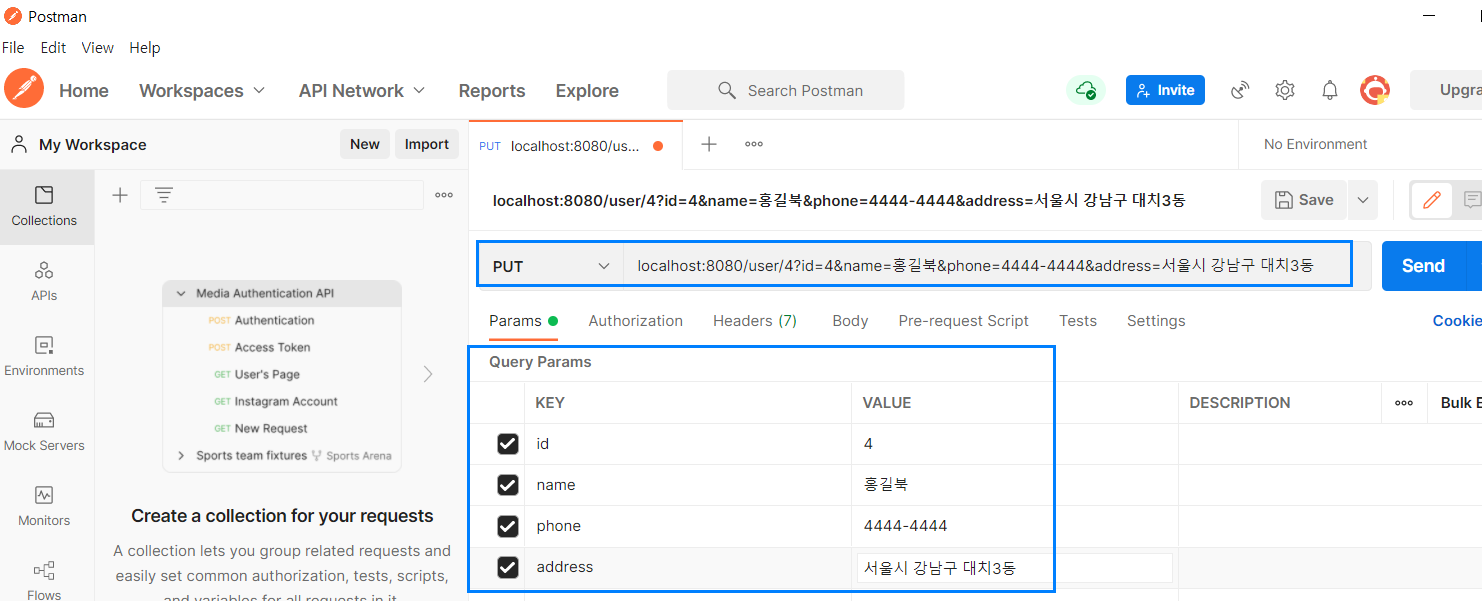The height and width of the screenshot is (601, 1482).
Task: Open the Mock Servers sidebar section
Action: click(44, 431)
